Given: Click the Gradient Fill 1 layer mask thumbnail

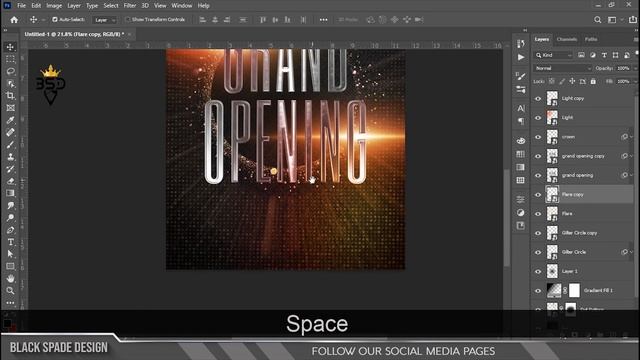Looking at the screenshot, I should 574,291.
